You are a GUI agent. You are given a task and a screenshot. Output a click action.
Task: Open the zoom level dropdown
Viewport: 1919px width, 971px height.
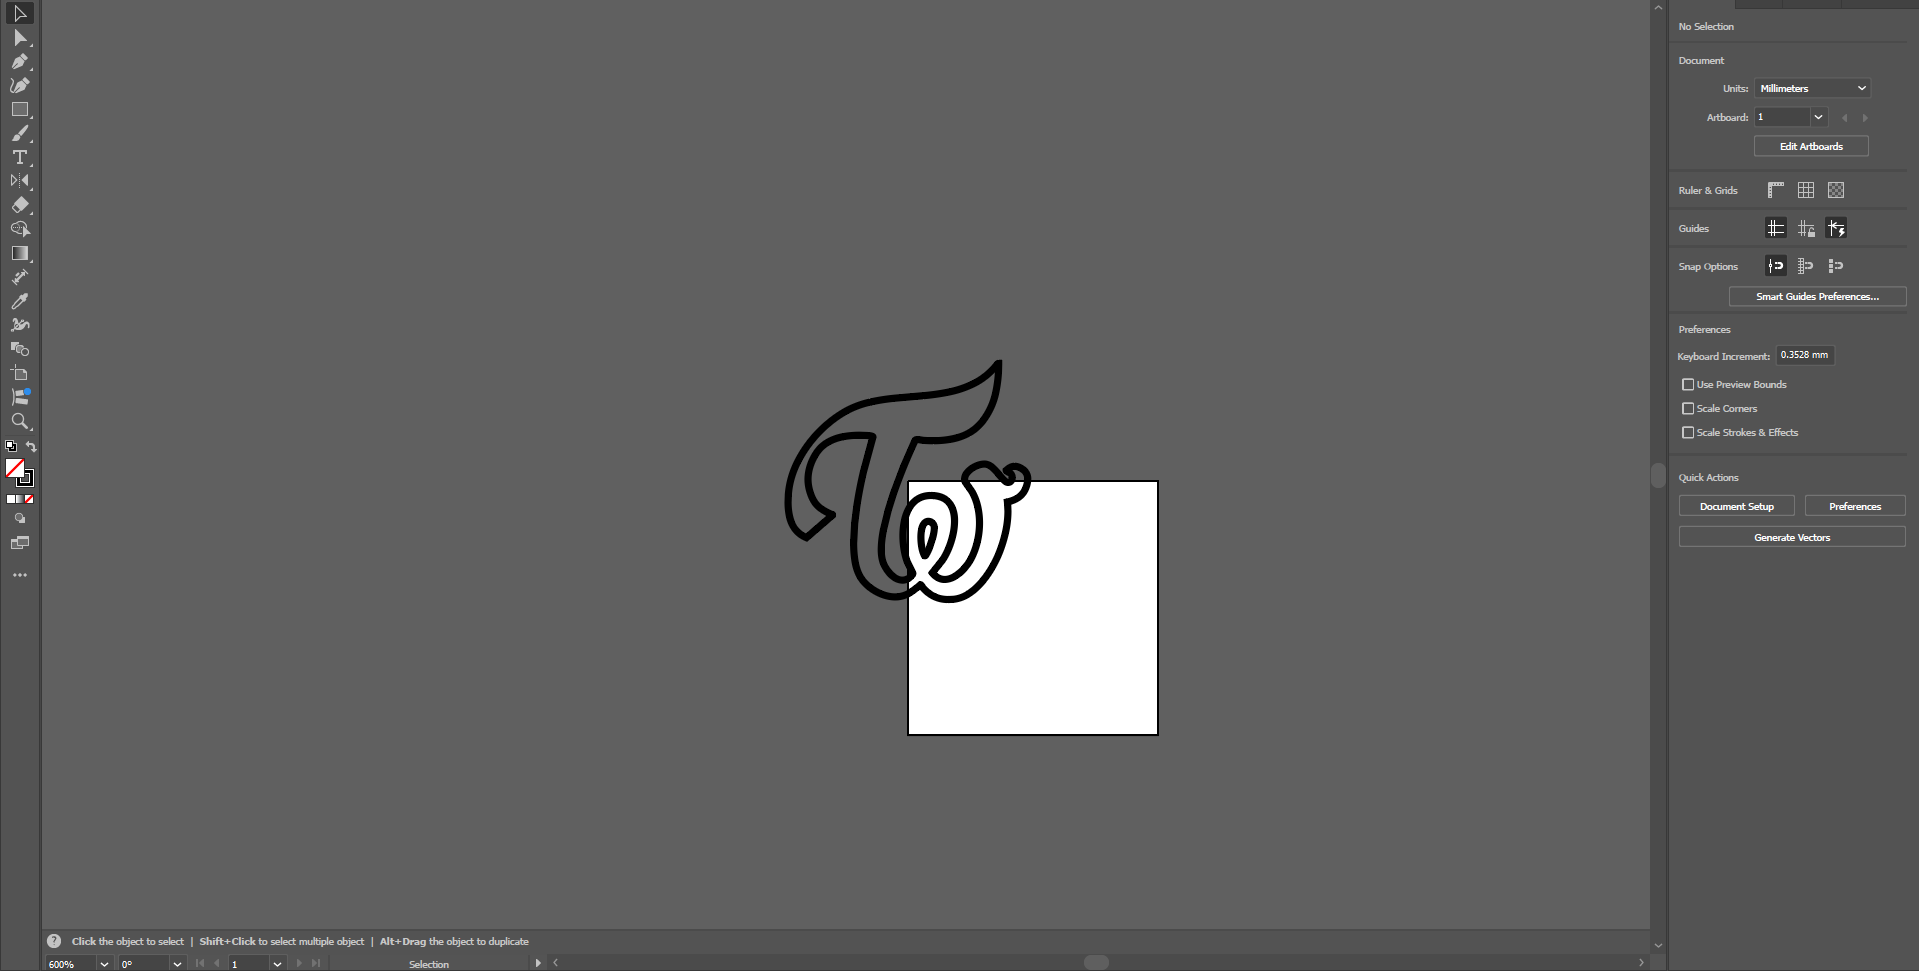(x=103, y=964)
